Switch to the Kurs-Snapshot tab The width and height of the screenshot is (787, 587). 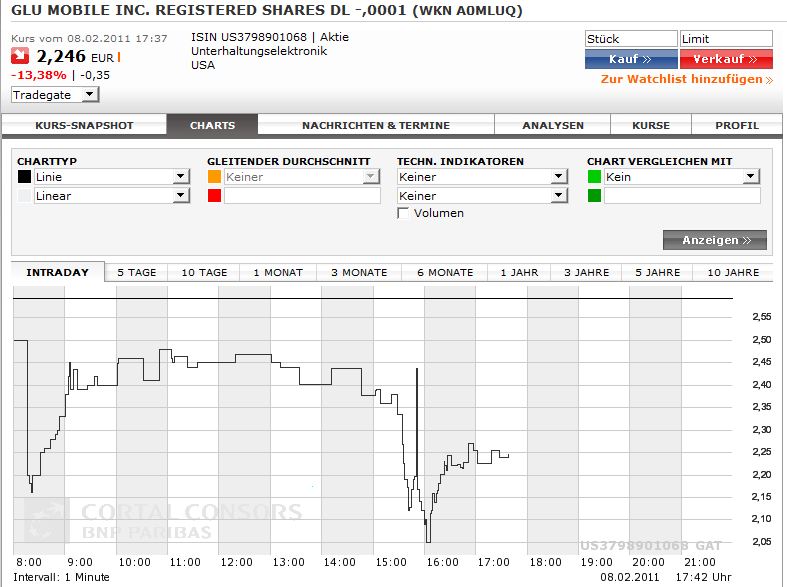coord(84,125)
